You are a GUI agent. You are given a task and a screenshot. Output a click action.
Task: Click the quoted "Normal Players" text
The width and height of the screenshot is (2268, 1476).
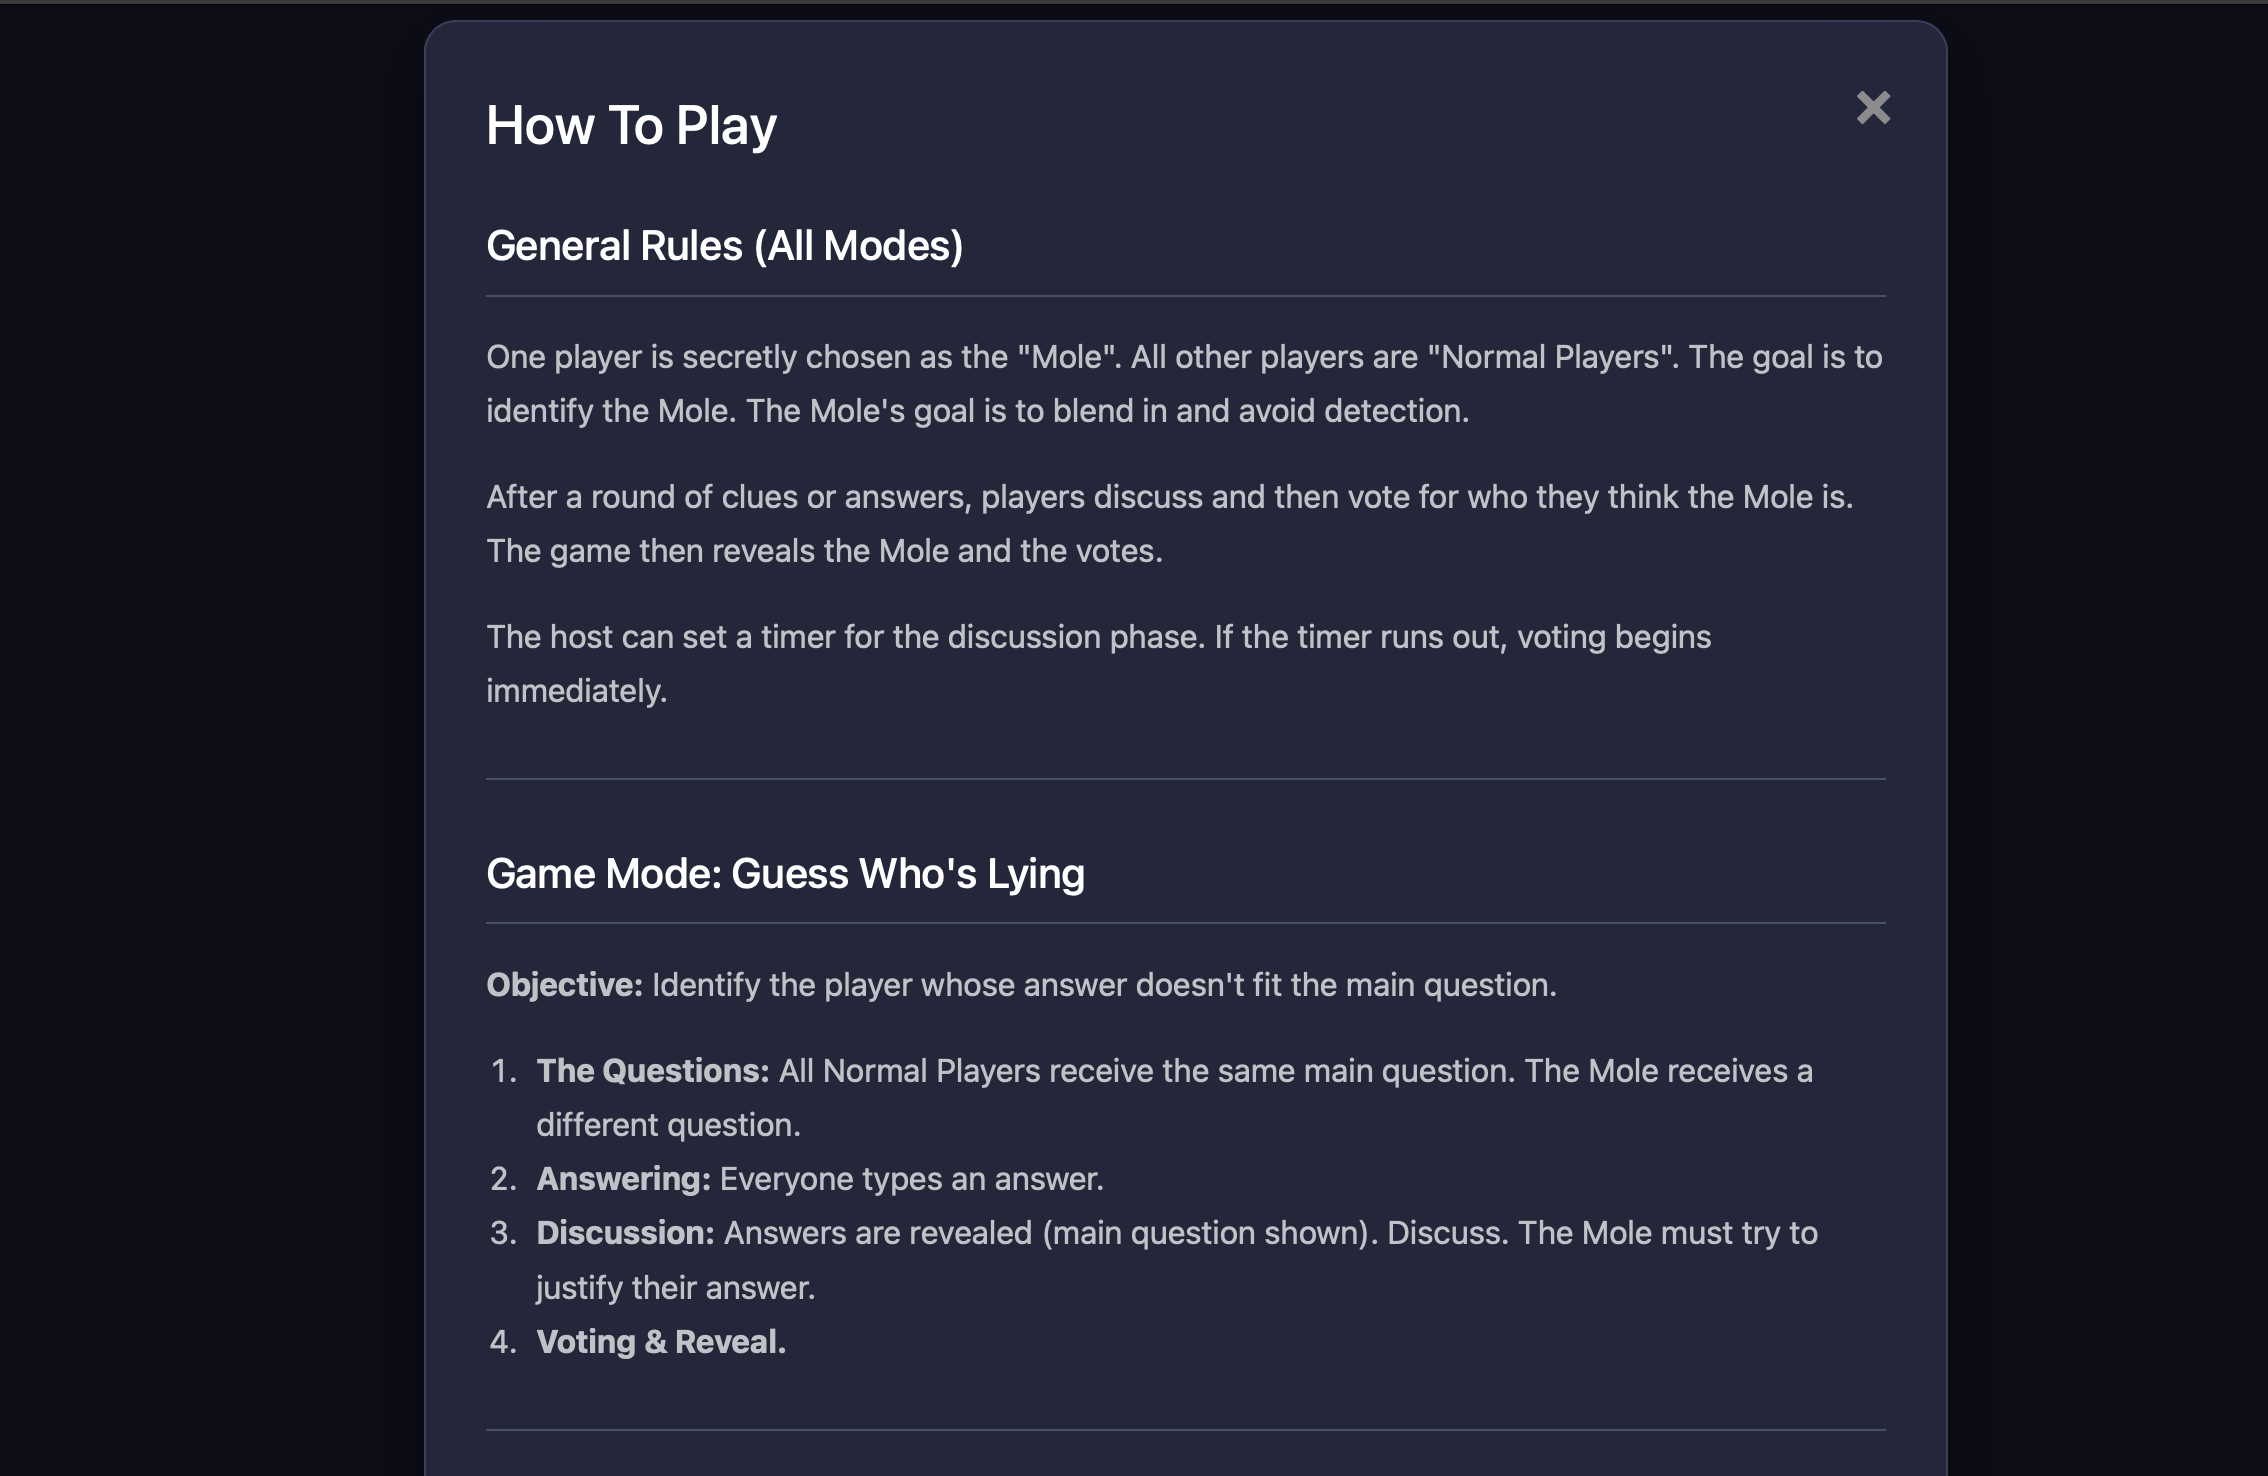[x=1554, y=357]
